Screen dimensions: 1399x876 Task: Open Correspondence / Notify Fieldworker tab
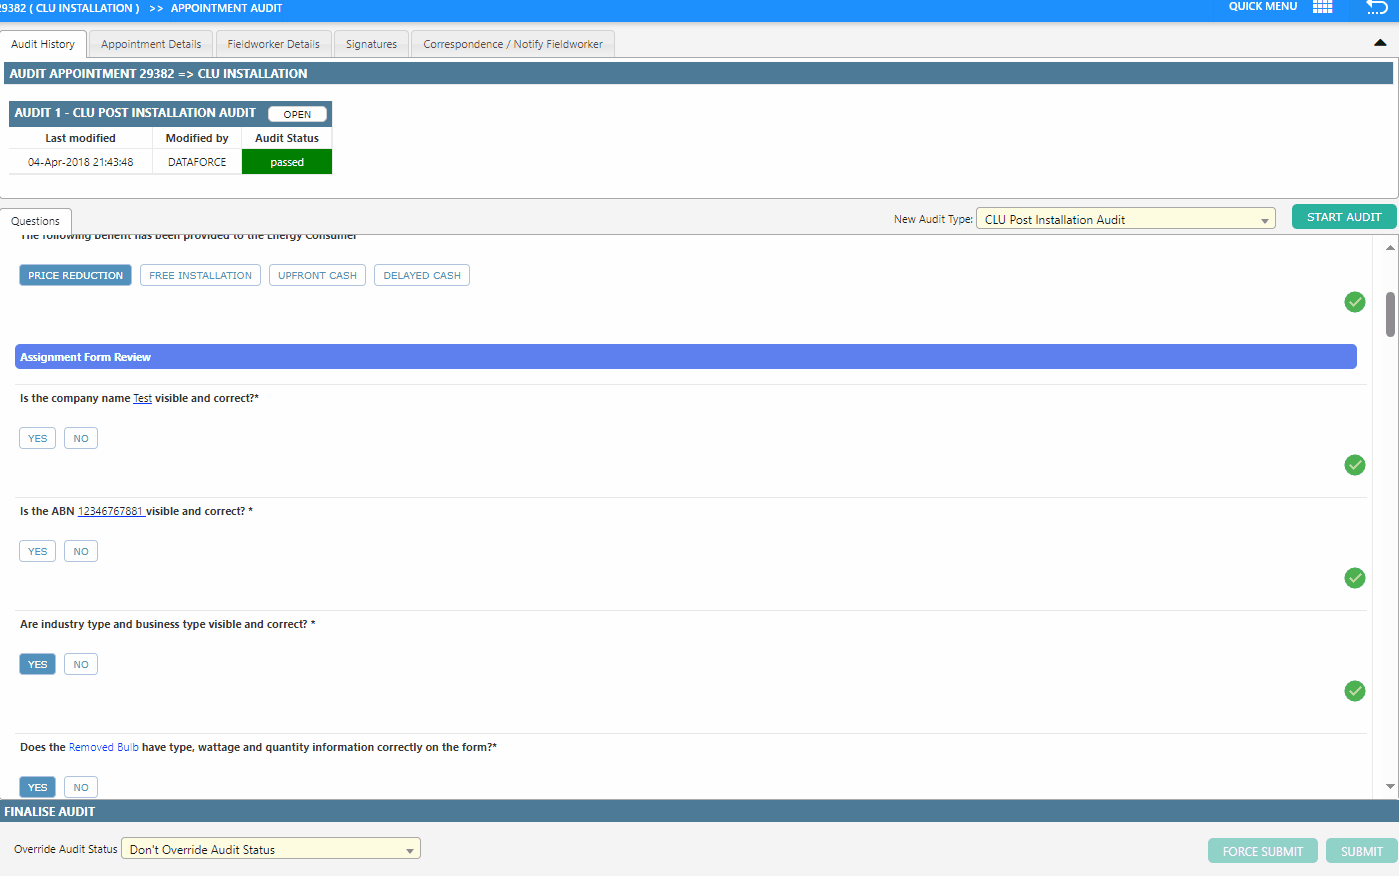(x=513, y=44)
